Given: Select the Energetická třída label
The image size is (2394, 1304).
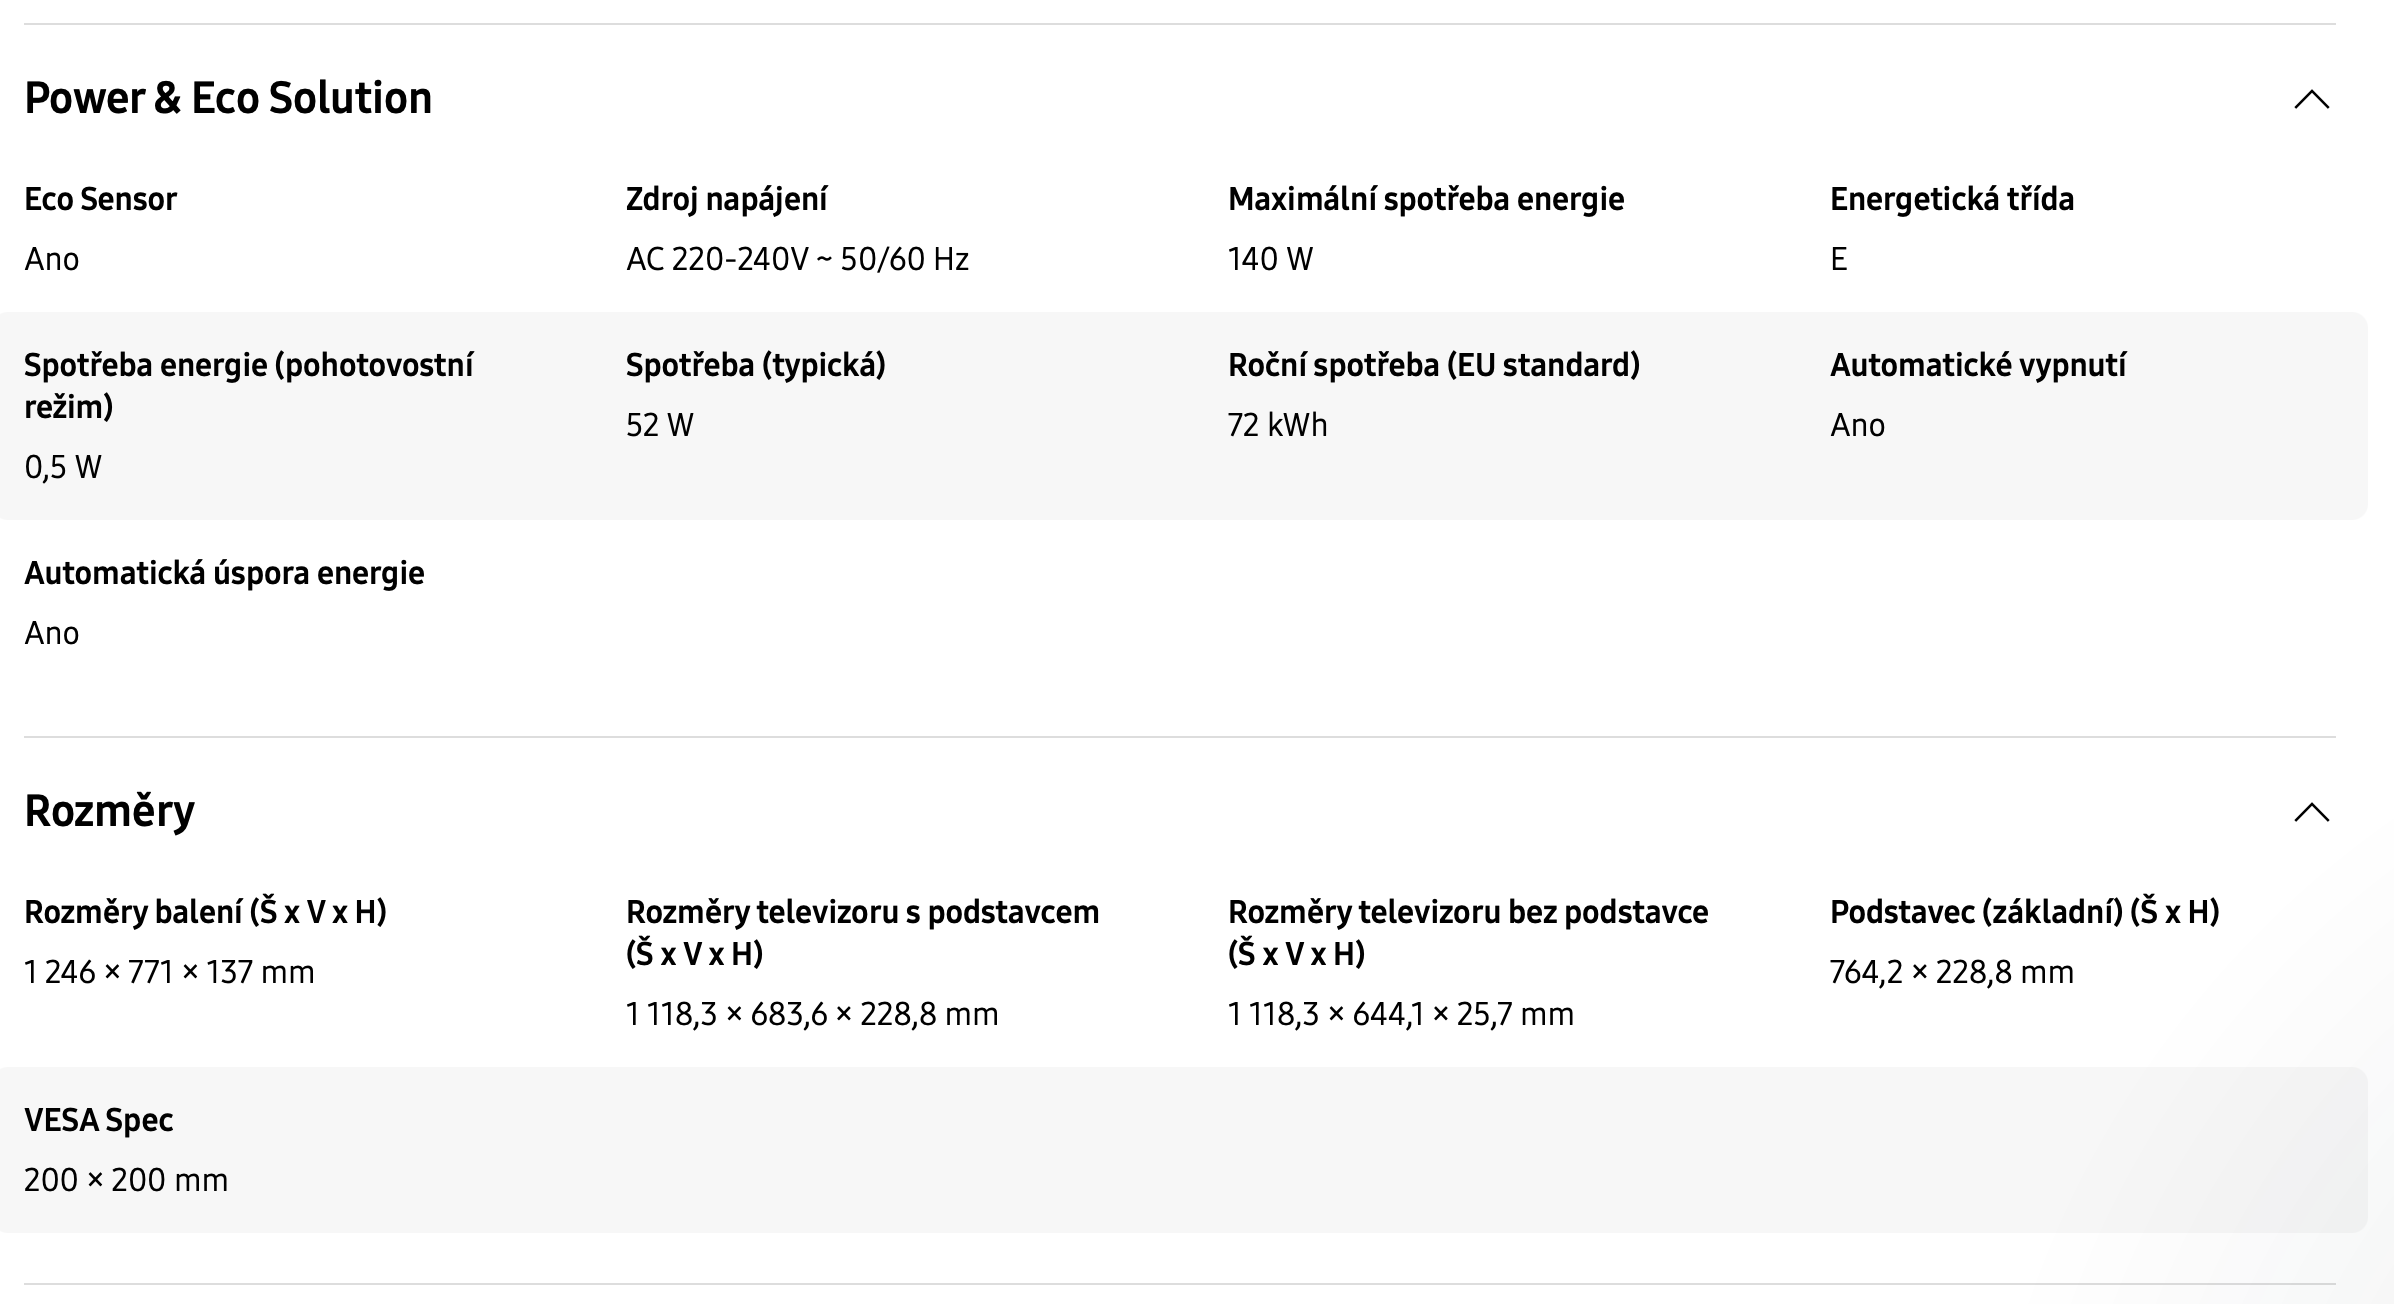Looking at the screenshot, I should click(1951, 199).
